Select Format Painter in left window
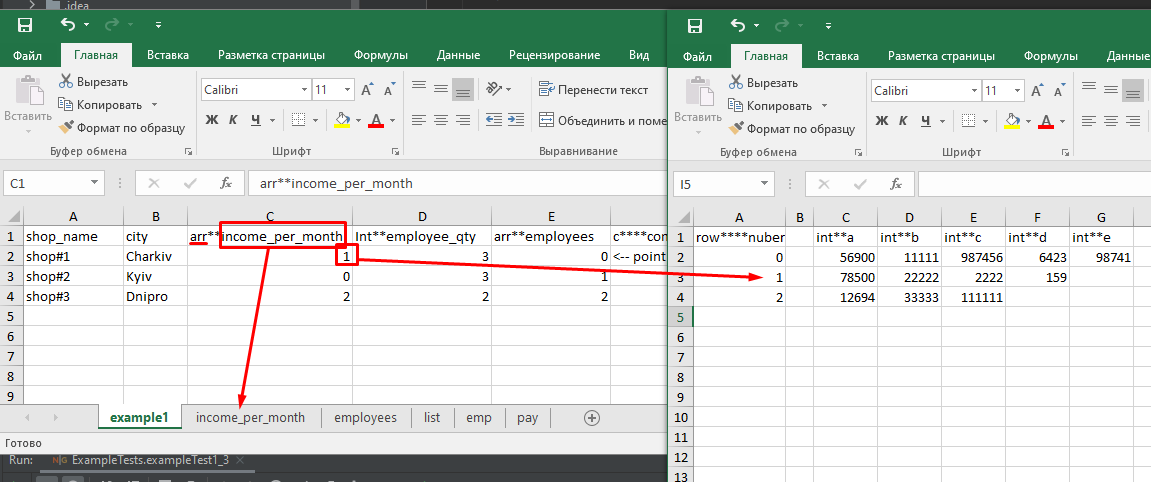The image size is (1151, 482). pos(122,128)
